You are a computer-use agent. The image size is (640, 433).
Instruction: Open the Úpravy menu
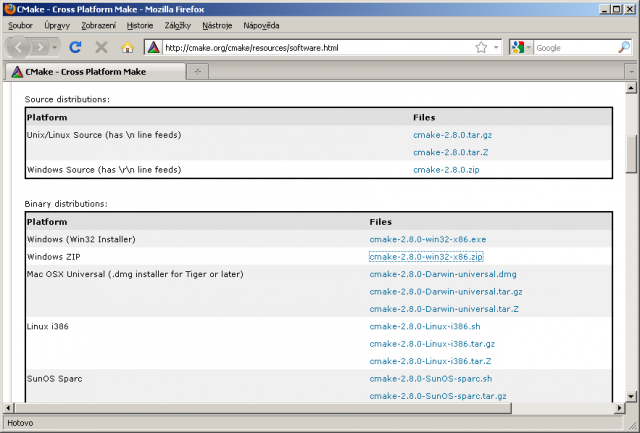[x=57, y=25]
